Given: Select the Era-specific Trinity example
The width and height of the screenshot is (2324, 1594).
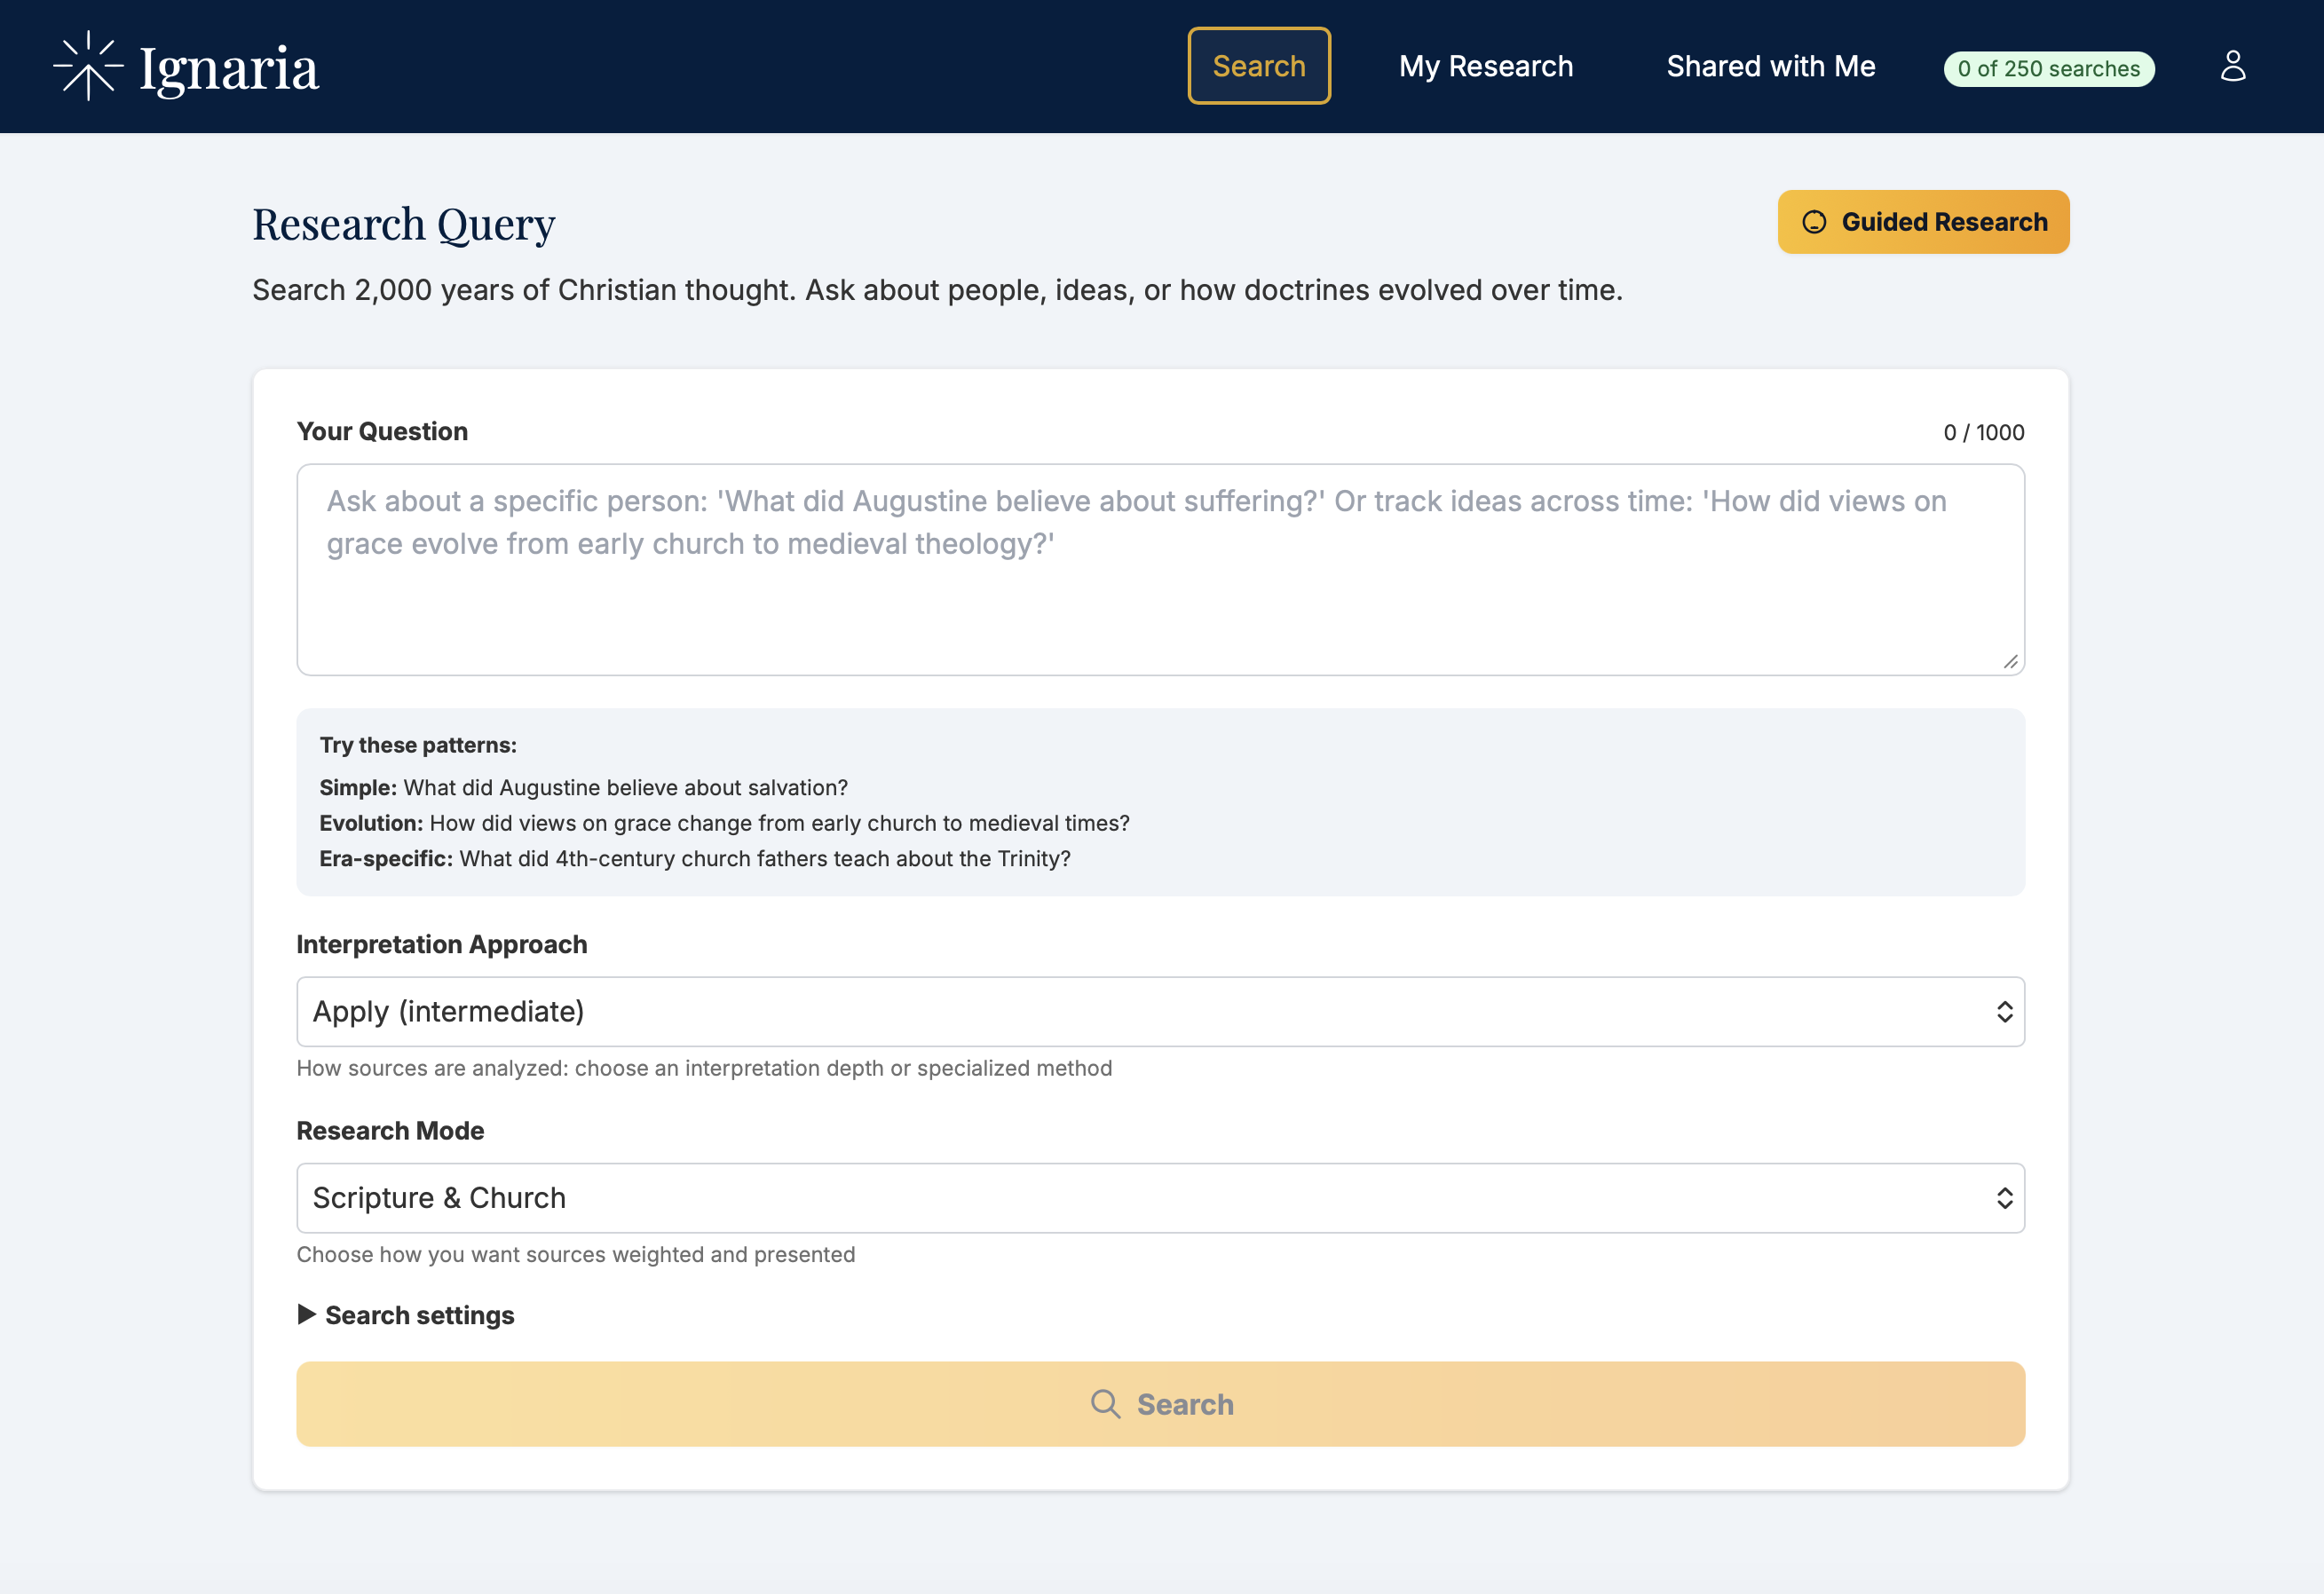Looking at the screenshot, I should click(695, 857).
